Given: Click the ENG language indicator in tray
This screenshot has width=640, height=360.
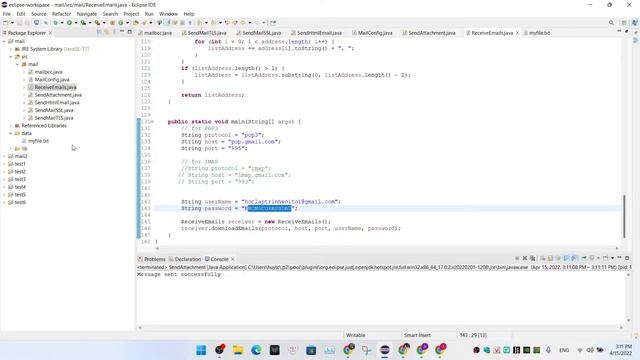Looking at the screenshot, I should [x=564, y=350].
